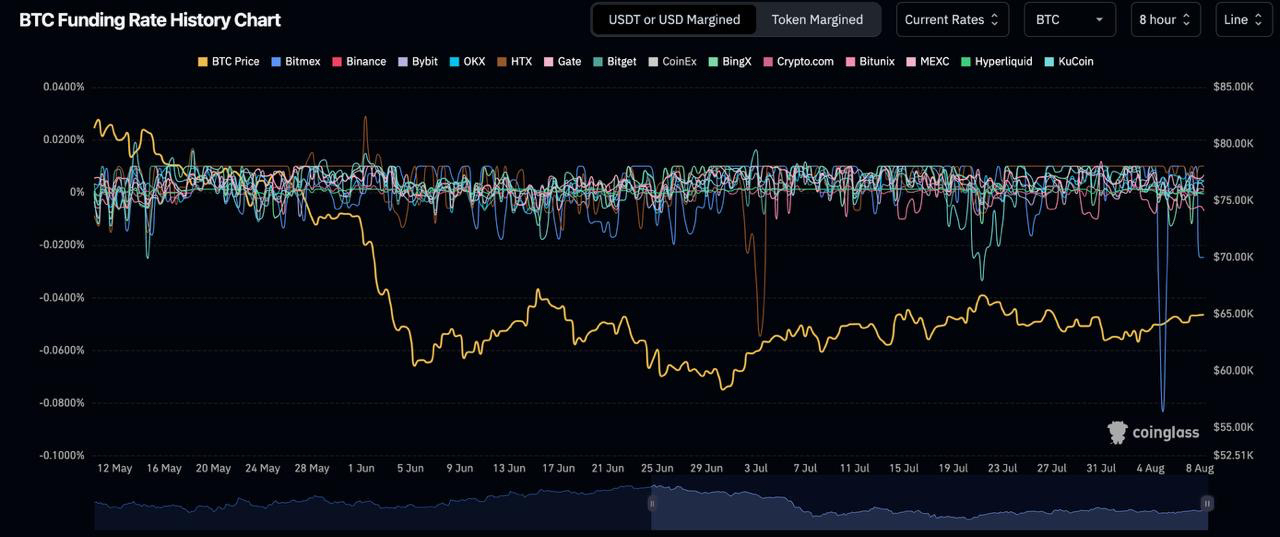The height and width of the screenshot is (537, 1280).
Task: Click the 3 Jul date label
Action: point(755,468)
